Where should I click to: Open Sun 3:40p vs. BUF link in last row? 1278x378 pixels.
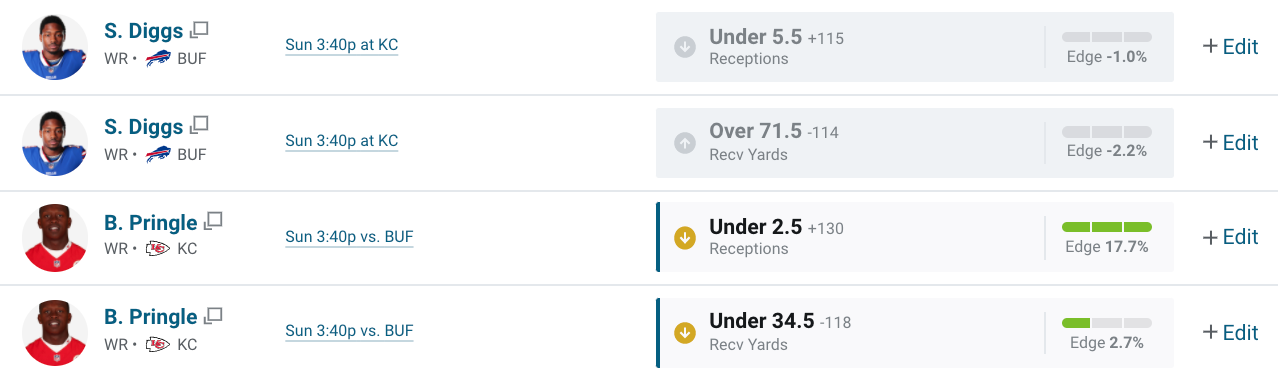pos(349,331)
